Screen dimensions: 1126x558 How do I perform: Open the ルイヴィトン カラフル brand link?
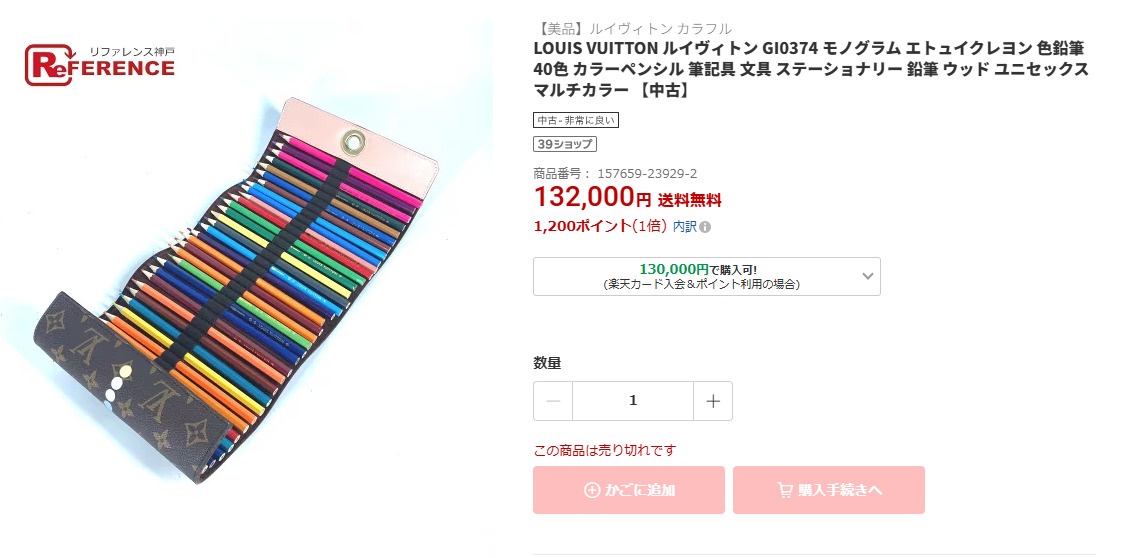[659, 28]
